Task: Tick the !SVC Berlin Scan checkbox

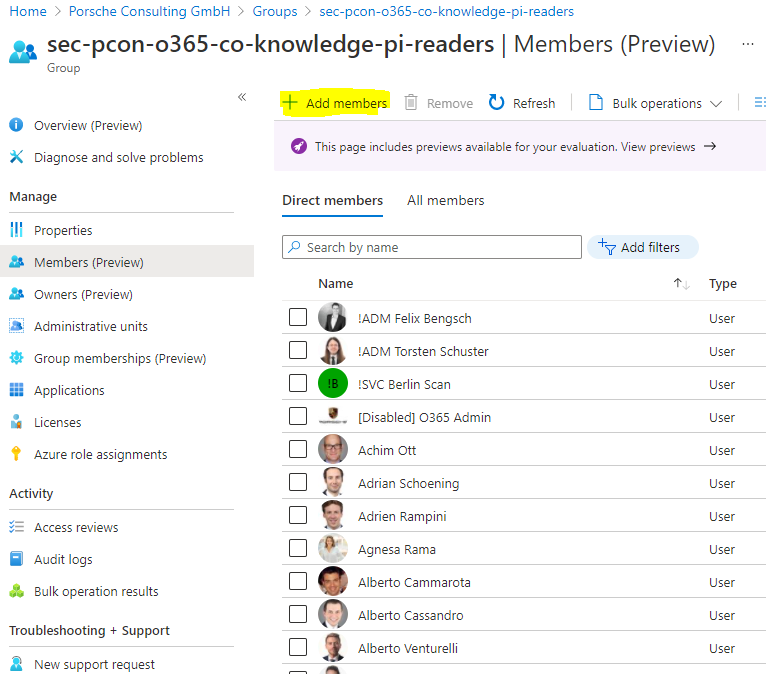Action: (x=298, y=383)
